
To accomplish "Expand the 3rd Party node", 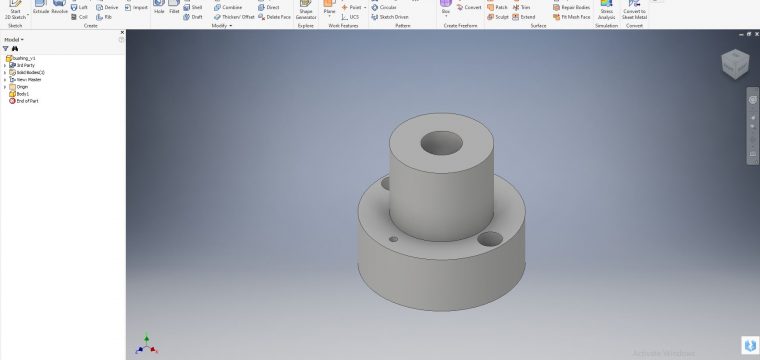I will point(5,65).
